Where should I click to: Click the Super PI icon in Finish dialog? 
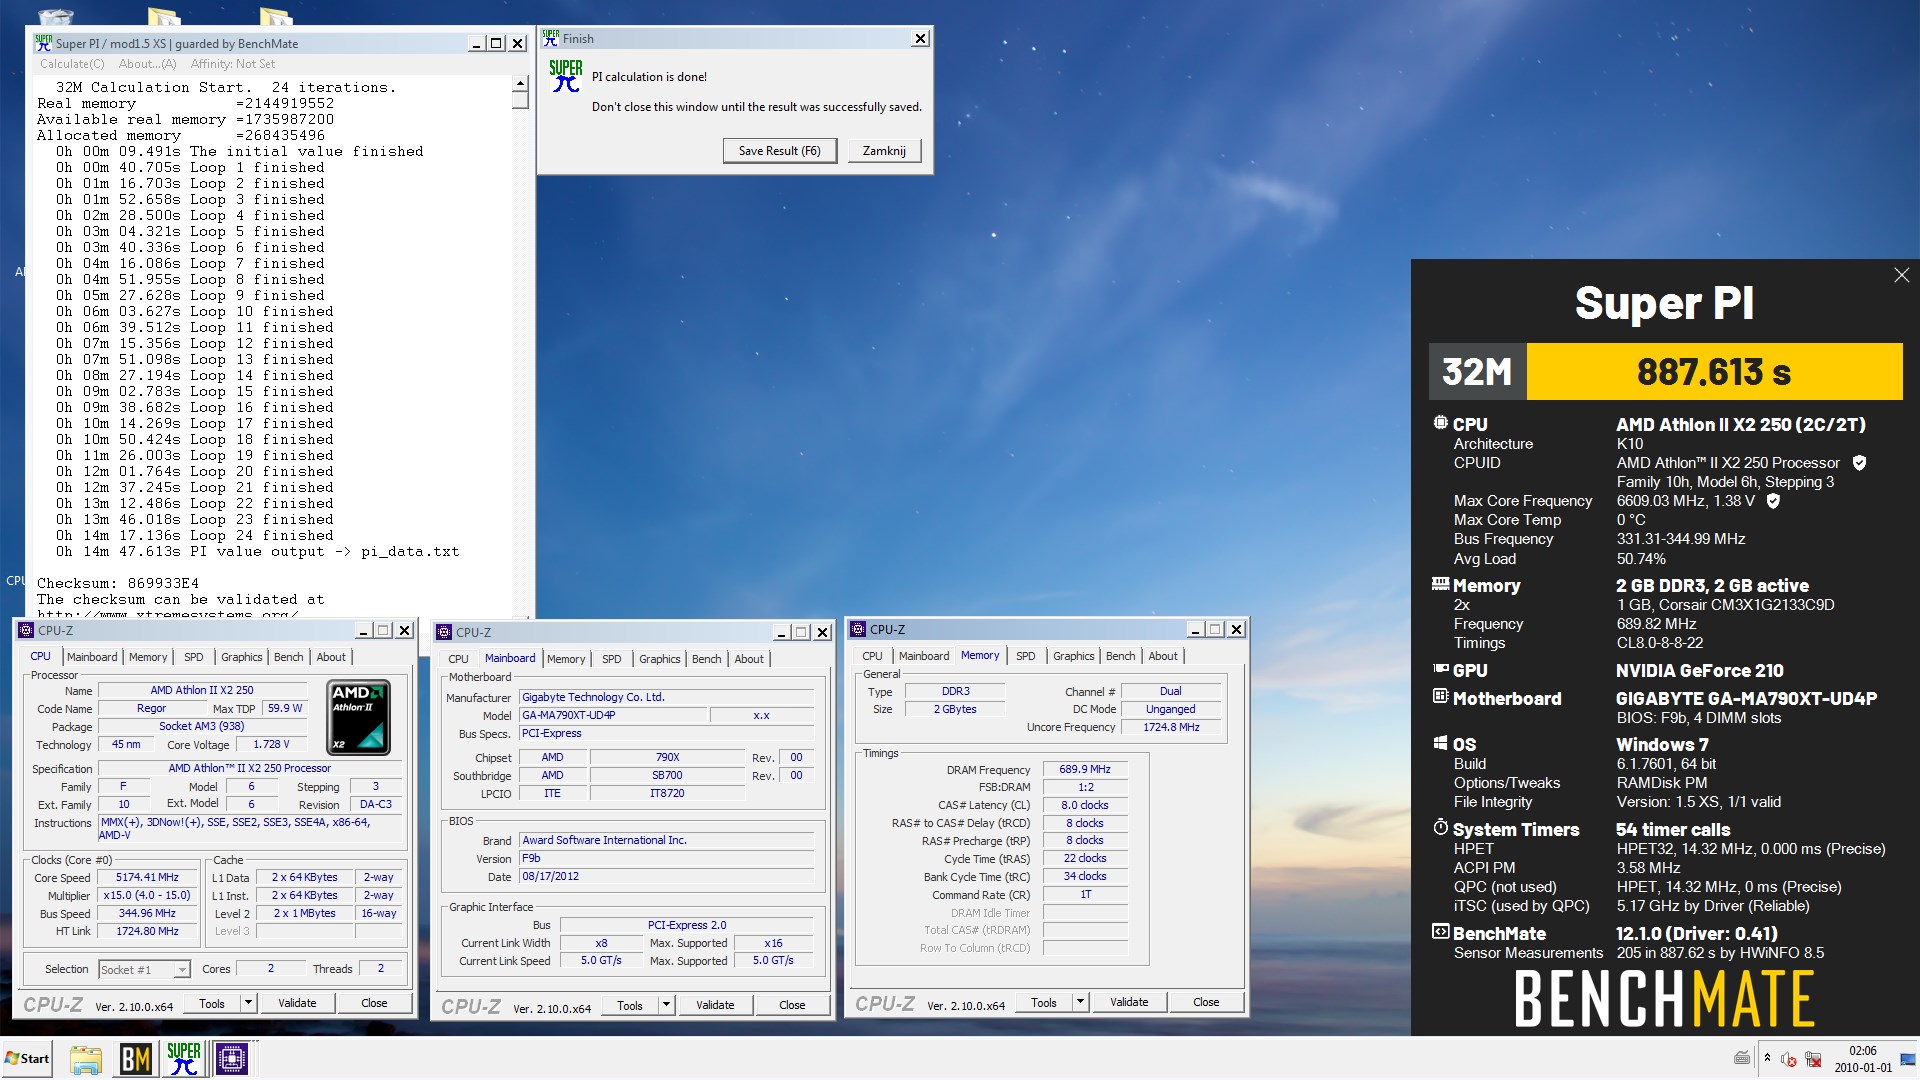[566, 76]
